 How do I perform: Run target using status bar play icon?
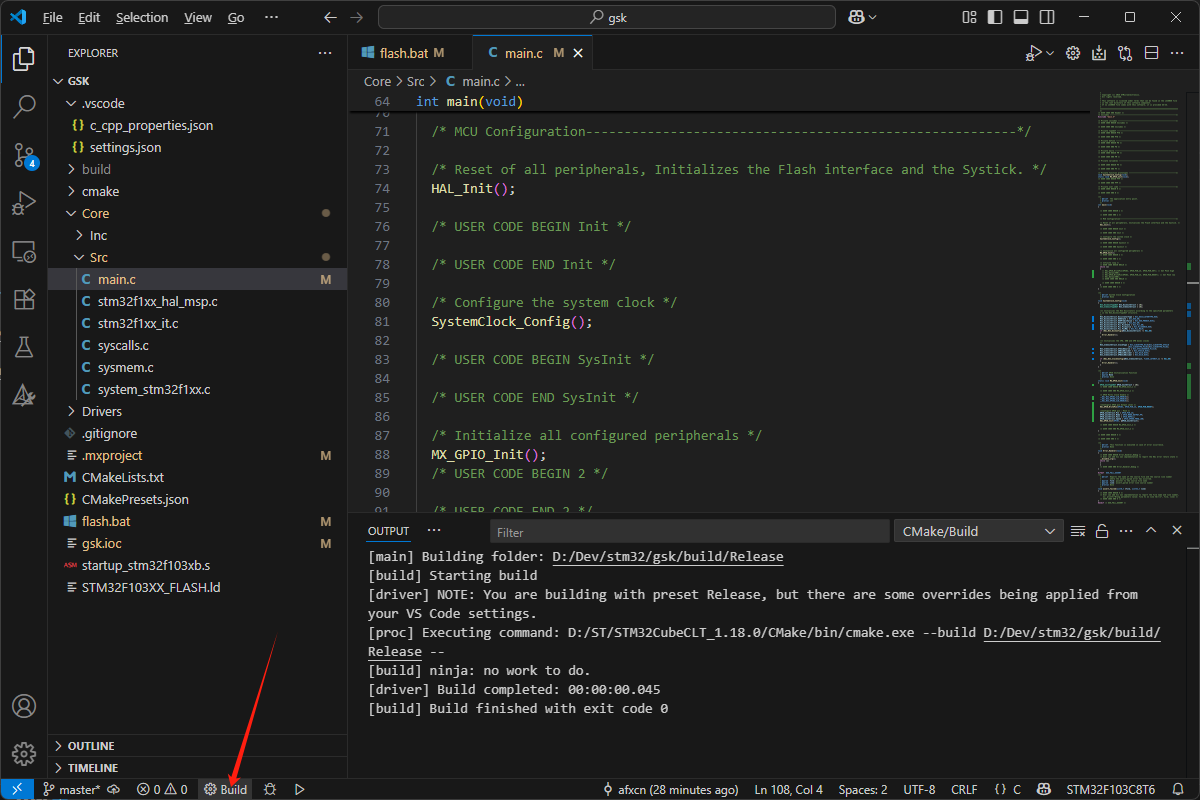299,789
